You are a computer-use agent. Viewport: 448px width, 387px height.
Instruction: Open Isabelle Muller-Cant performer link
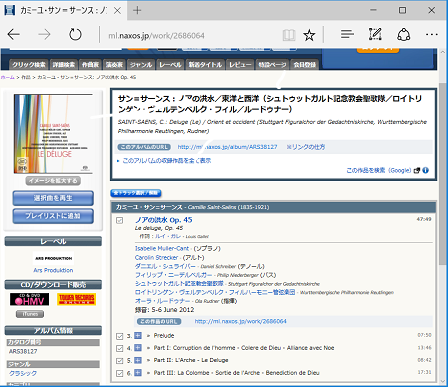[x=162, y=248]
